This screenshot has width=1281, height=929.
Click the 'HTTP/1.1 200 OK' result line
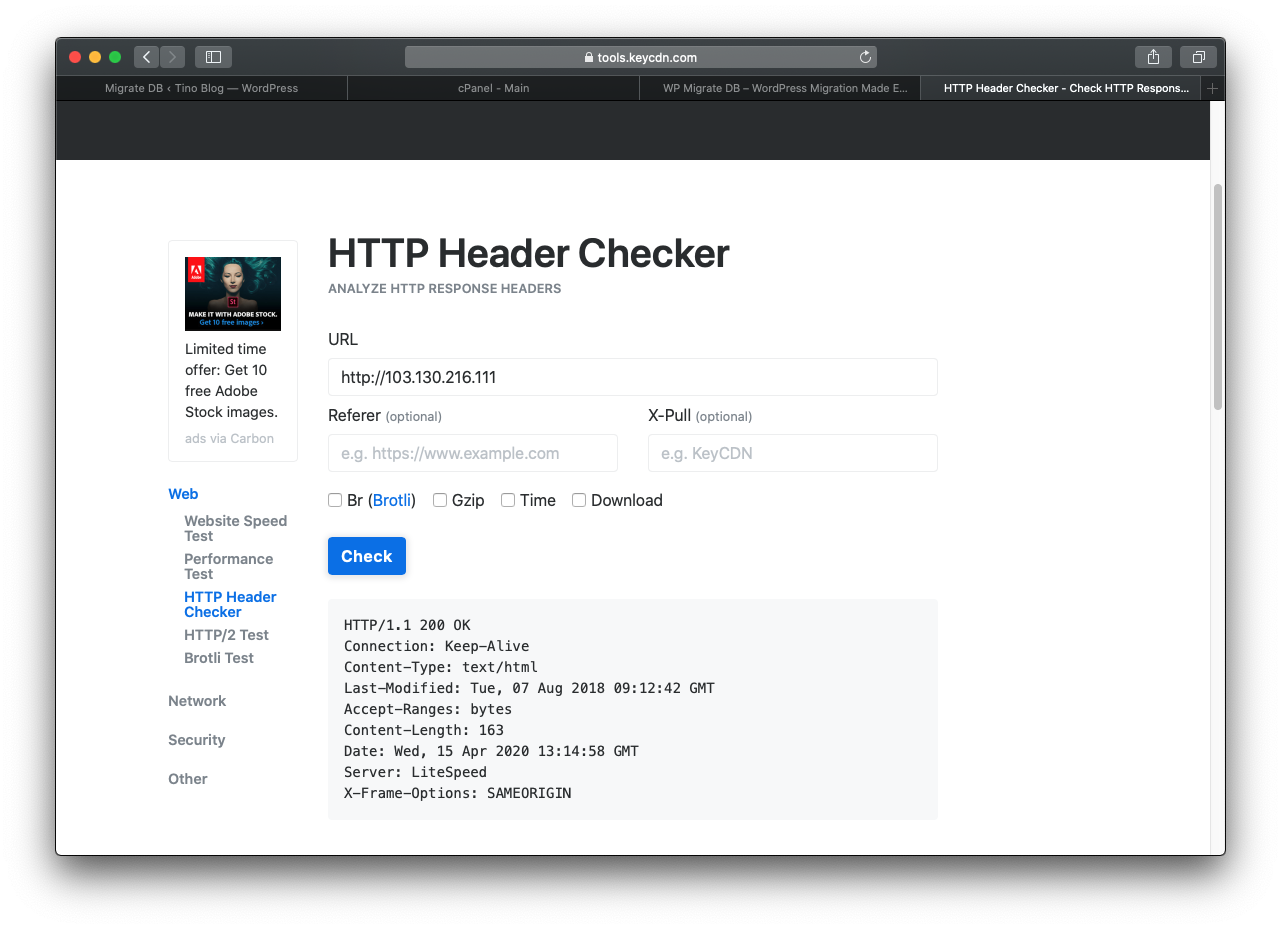(x=407, y=625)
